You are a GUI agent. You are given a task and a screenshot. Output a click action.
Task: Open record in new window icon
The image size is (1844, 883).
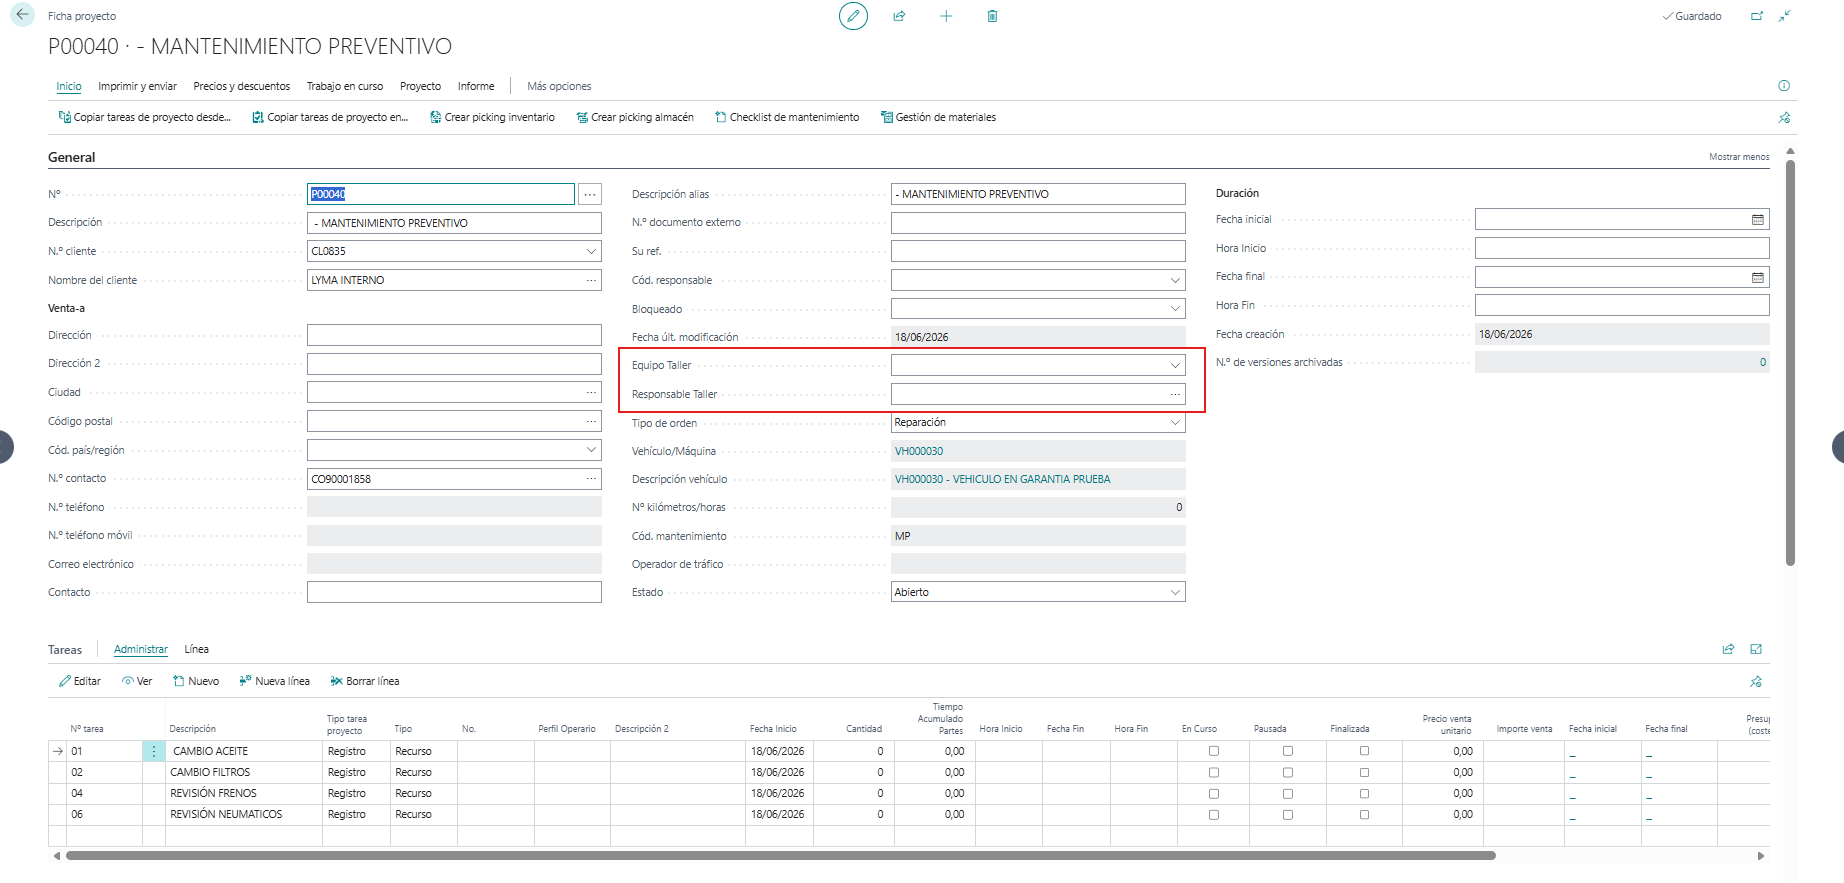[1757, 16]
